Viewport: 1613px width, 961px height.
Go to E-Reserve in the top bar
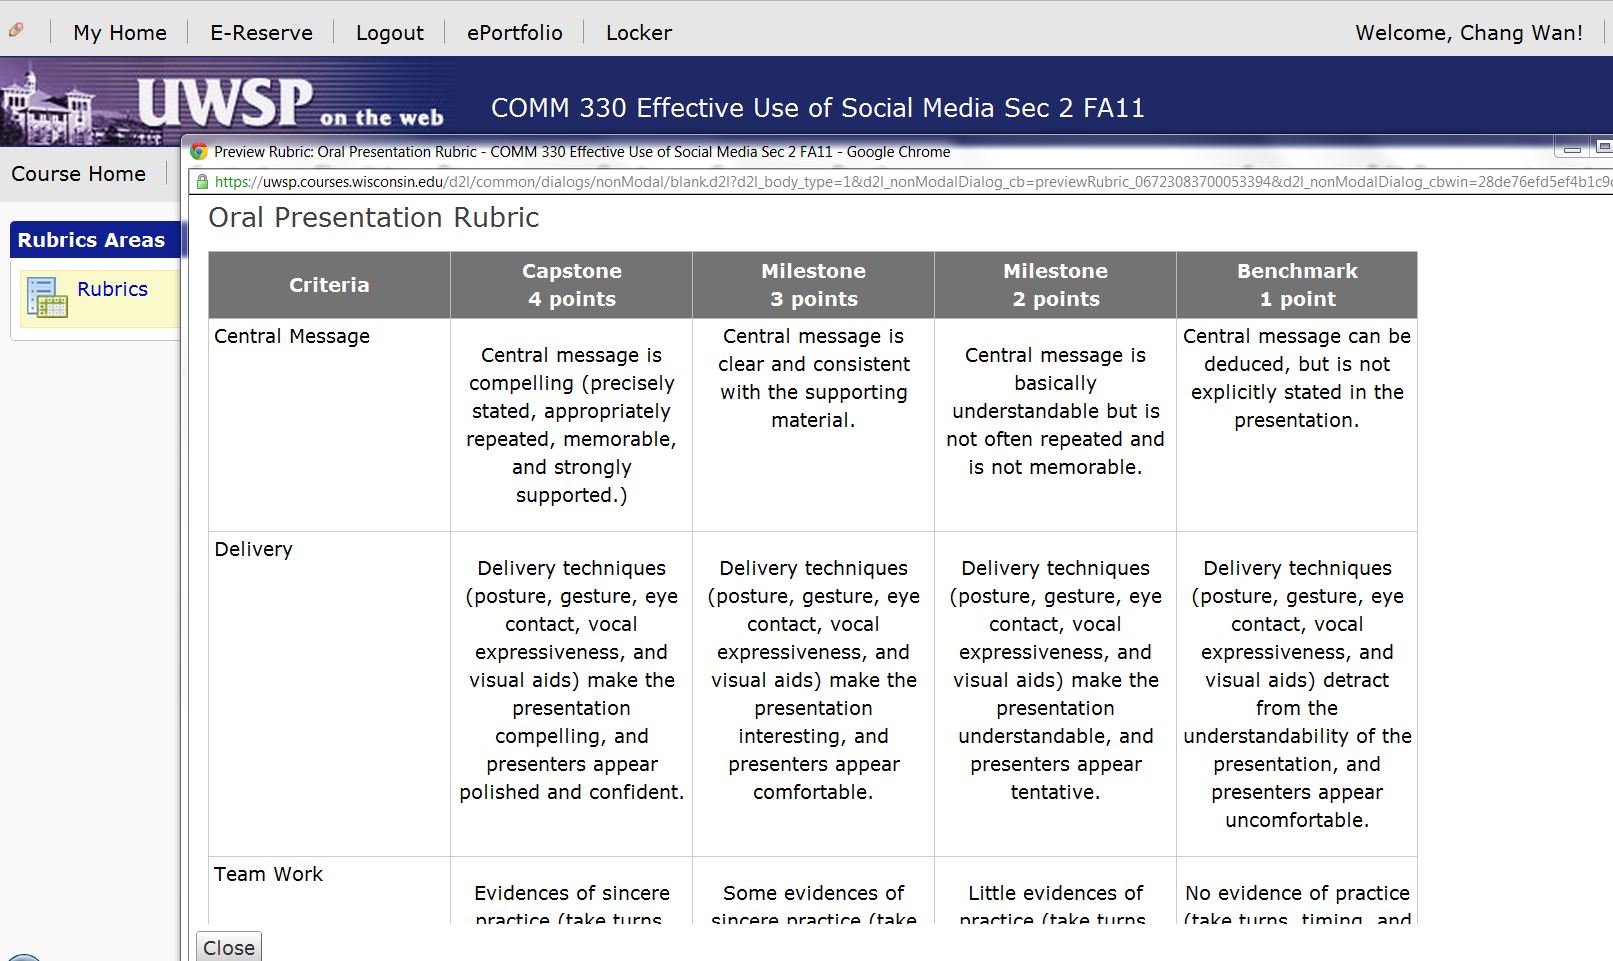pyautogui.click(x=261, y=33)
